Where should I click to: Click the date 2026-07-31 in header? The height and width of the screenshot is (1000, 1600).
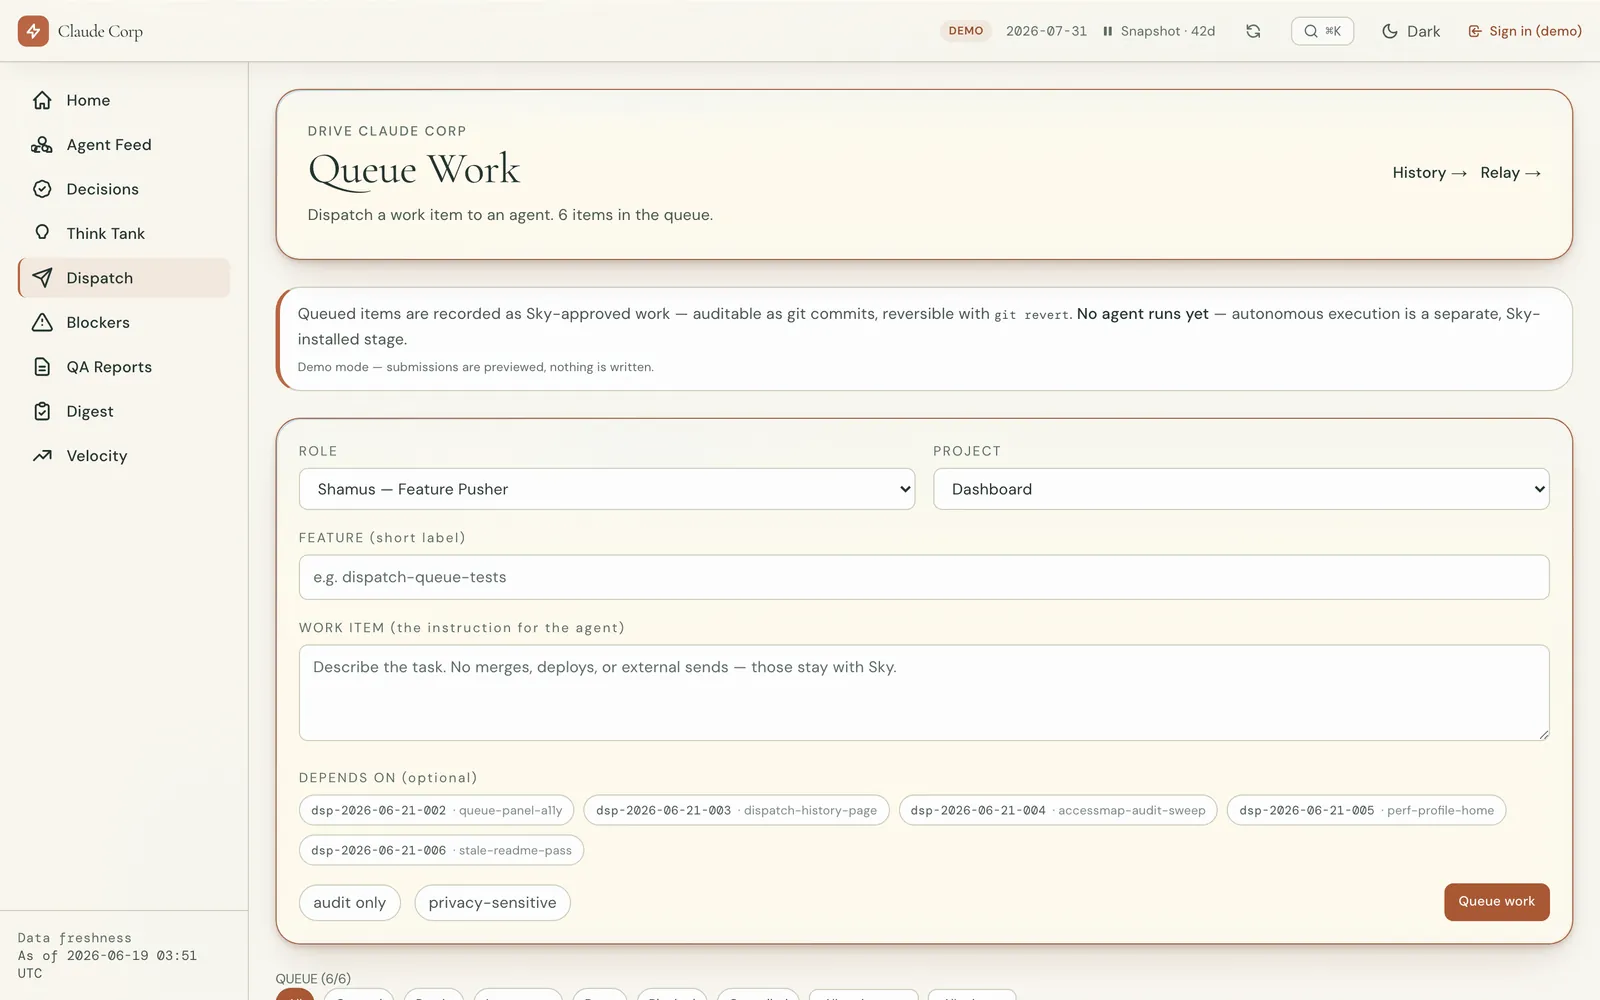tap(1046, 31)
